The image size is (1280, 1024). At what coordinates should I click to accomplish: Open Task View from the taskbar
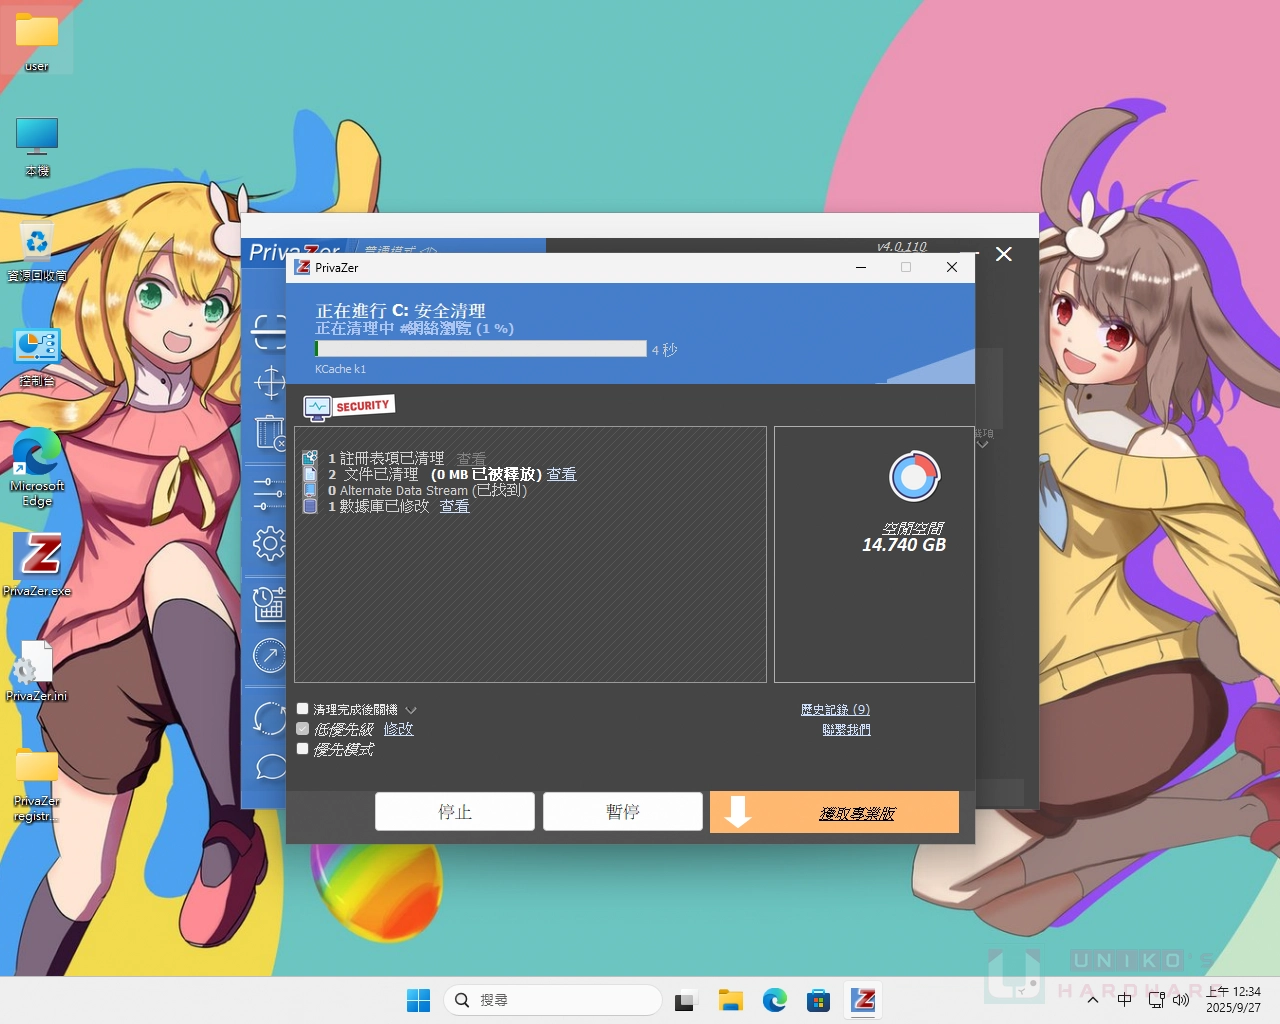pyautogui.click(x=685, y=1000)
